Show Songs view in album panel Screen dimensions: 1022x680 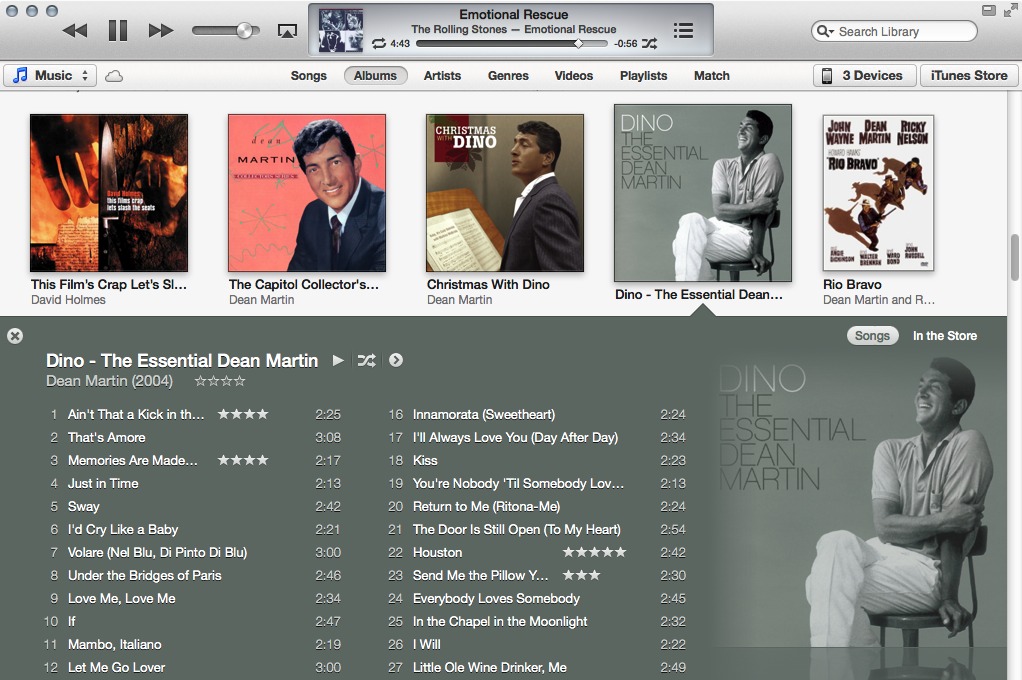[872, 336]
